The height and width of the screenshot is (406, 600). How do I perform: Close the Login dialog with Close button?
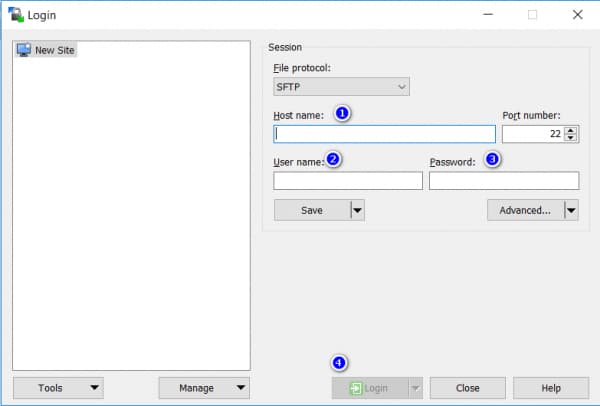[468, 388]
